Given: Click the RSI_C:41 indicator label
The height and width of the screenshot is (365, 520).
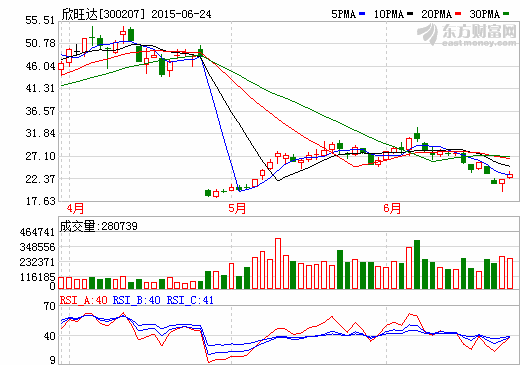Looking at the screenshot, I should click(190, 300).
